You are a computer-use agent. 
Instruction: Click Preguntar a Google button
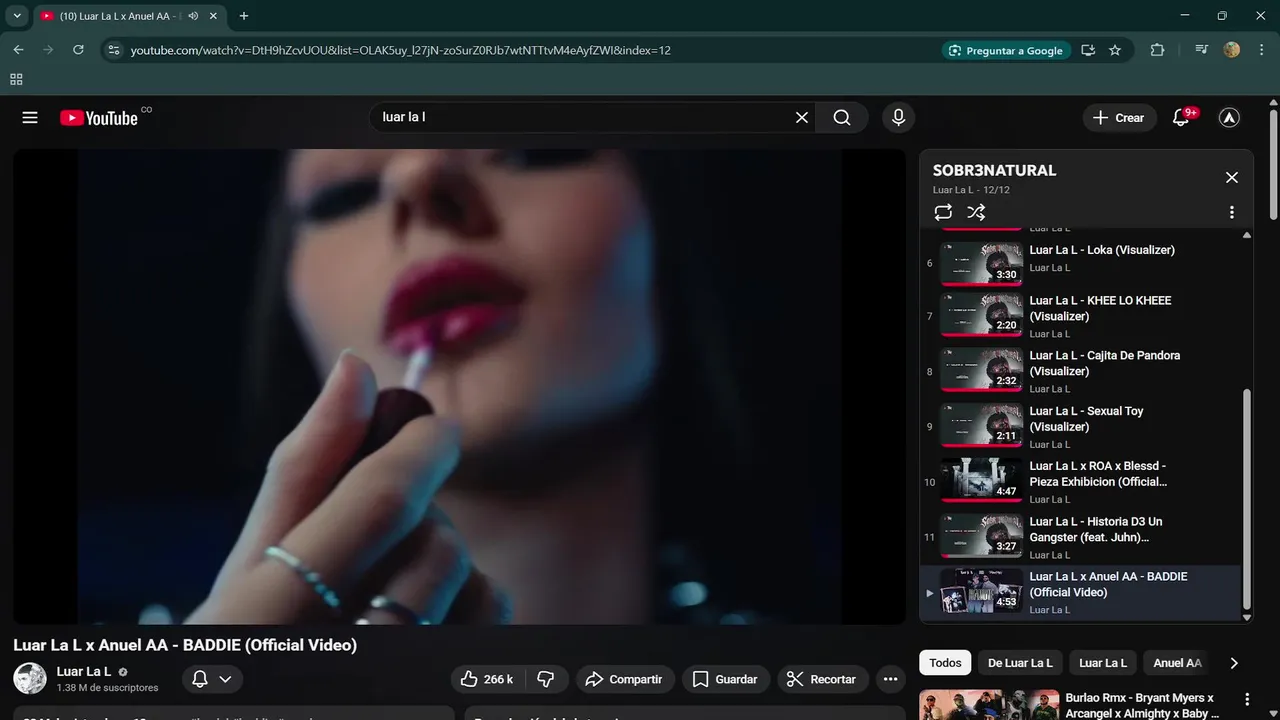coord(1006,50)
